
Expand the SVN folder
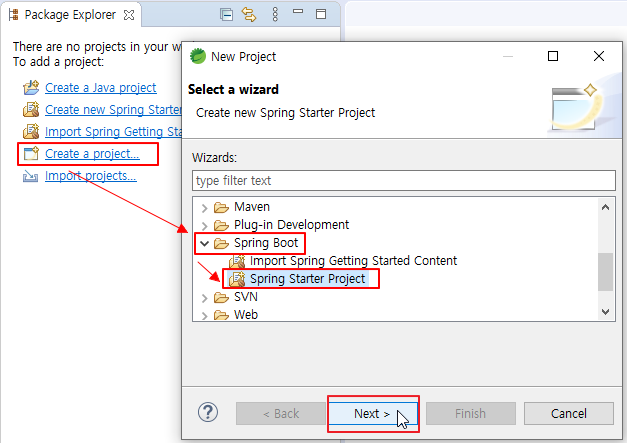(204, 297)
